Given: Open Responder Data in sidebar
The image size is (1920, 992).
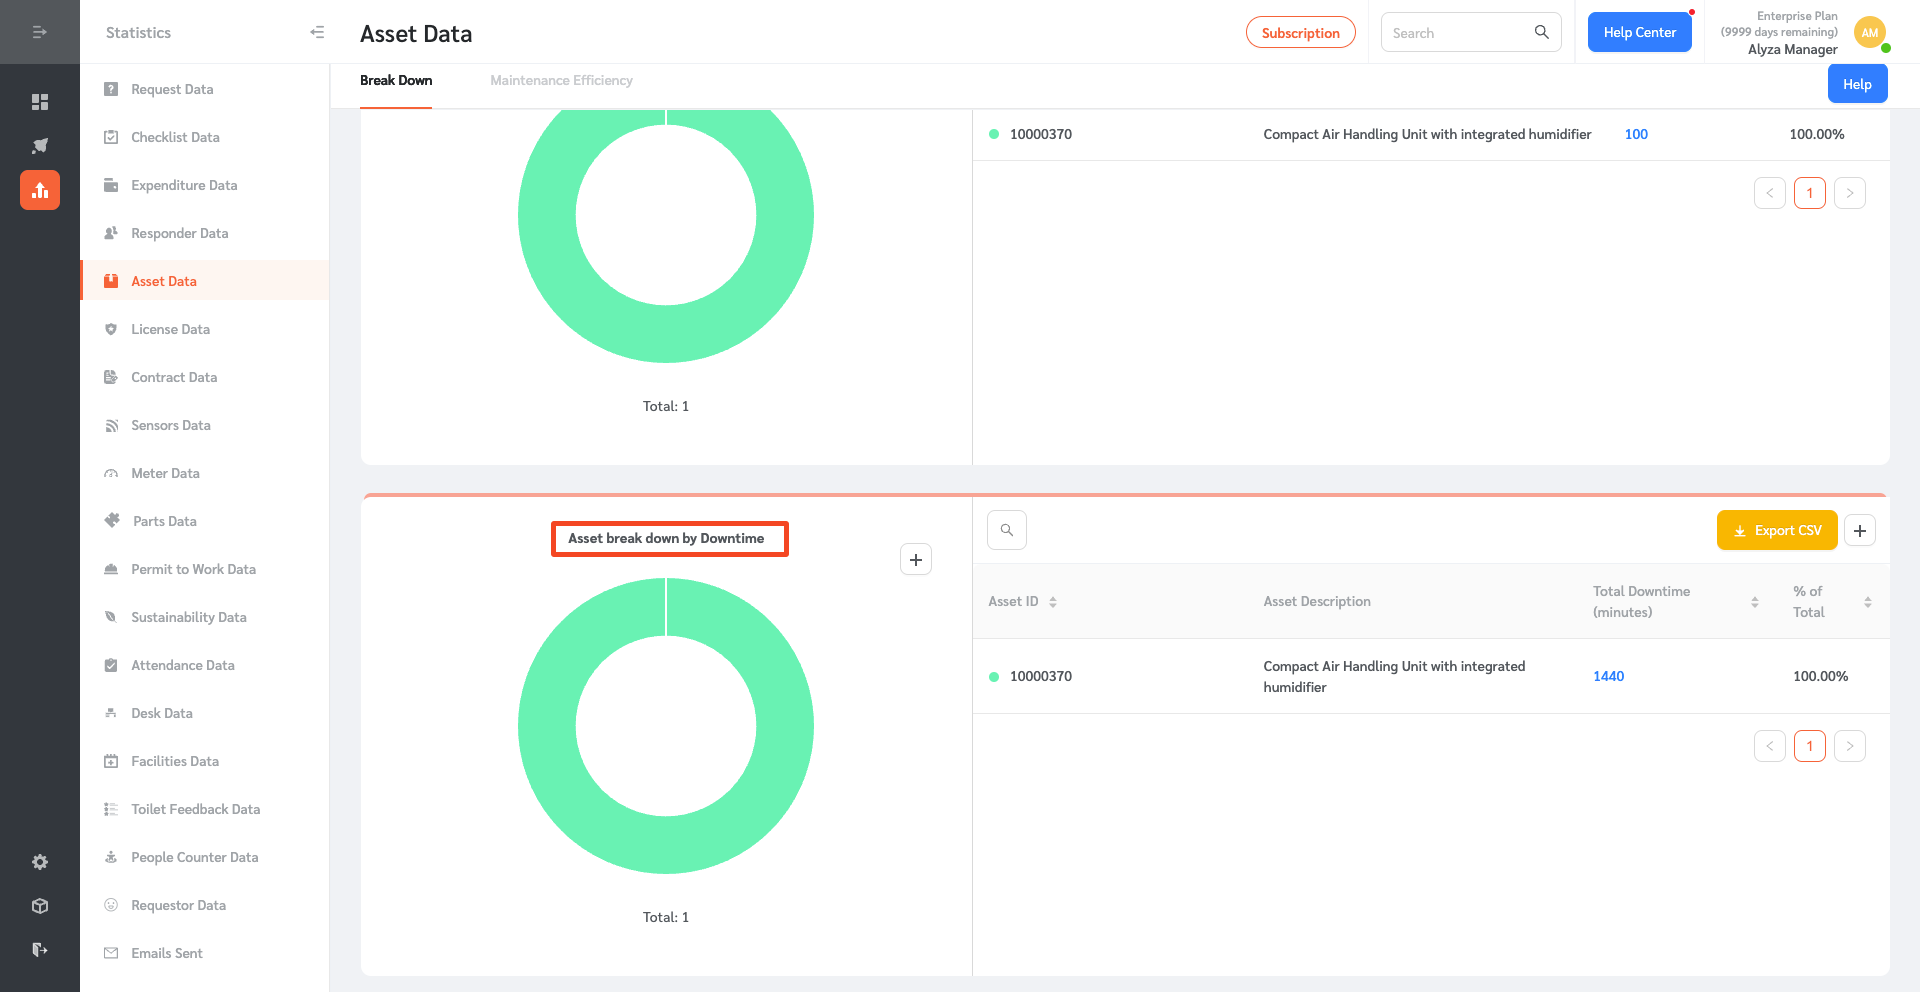Looking at the screenshot, I should pyautogui.click(x=204, y=233).
